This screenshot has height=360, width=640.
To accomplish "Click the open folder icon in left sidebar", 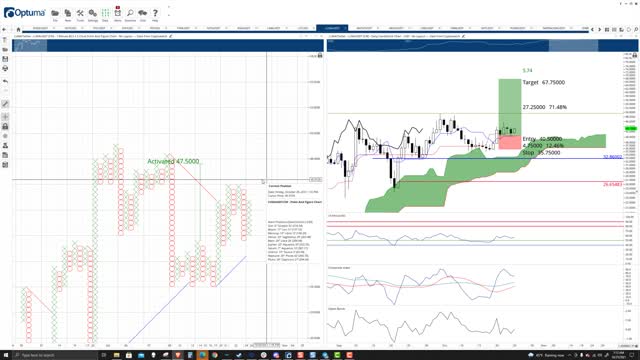I will pos(5,49).
